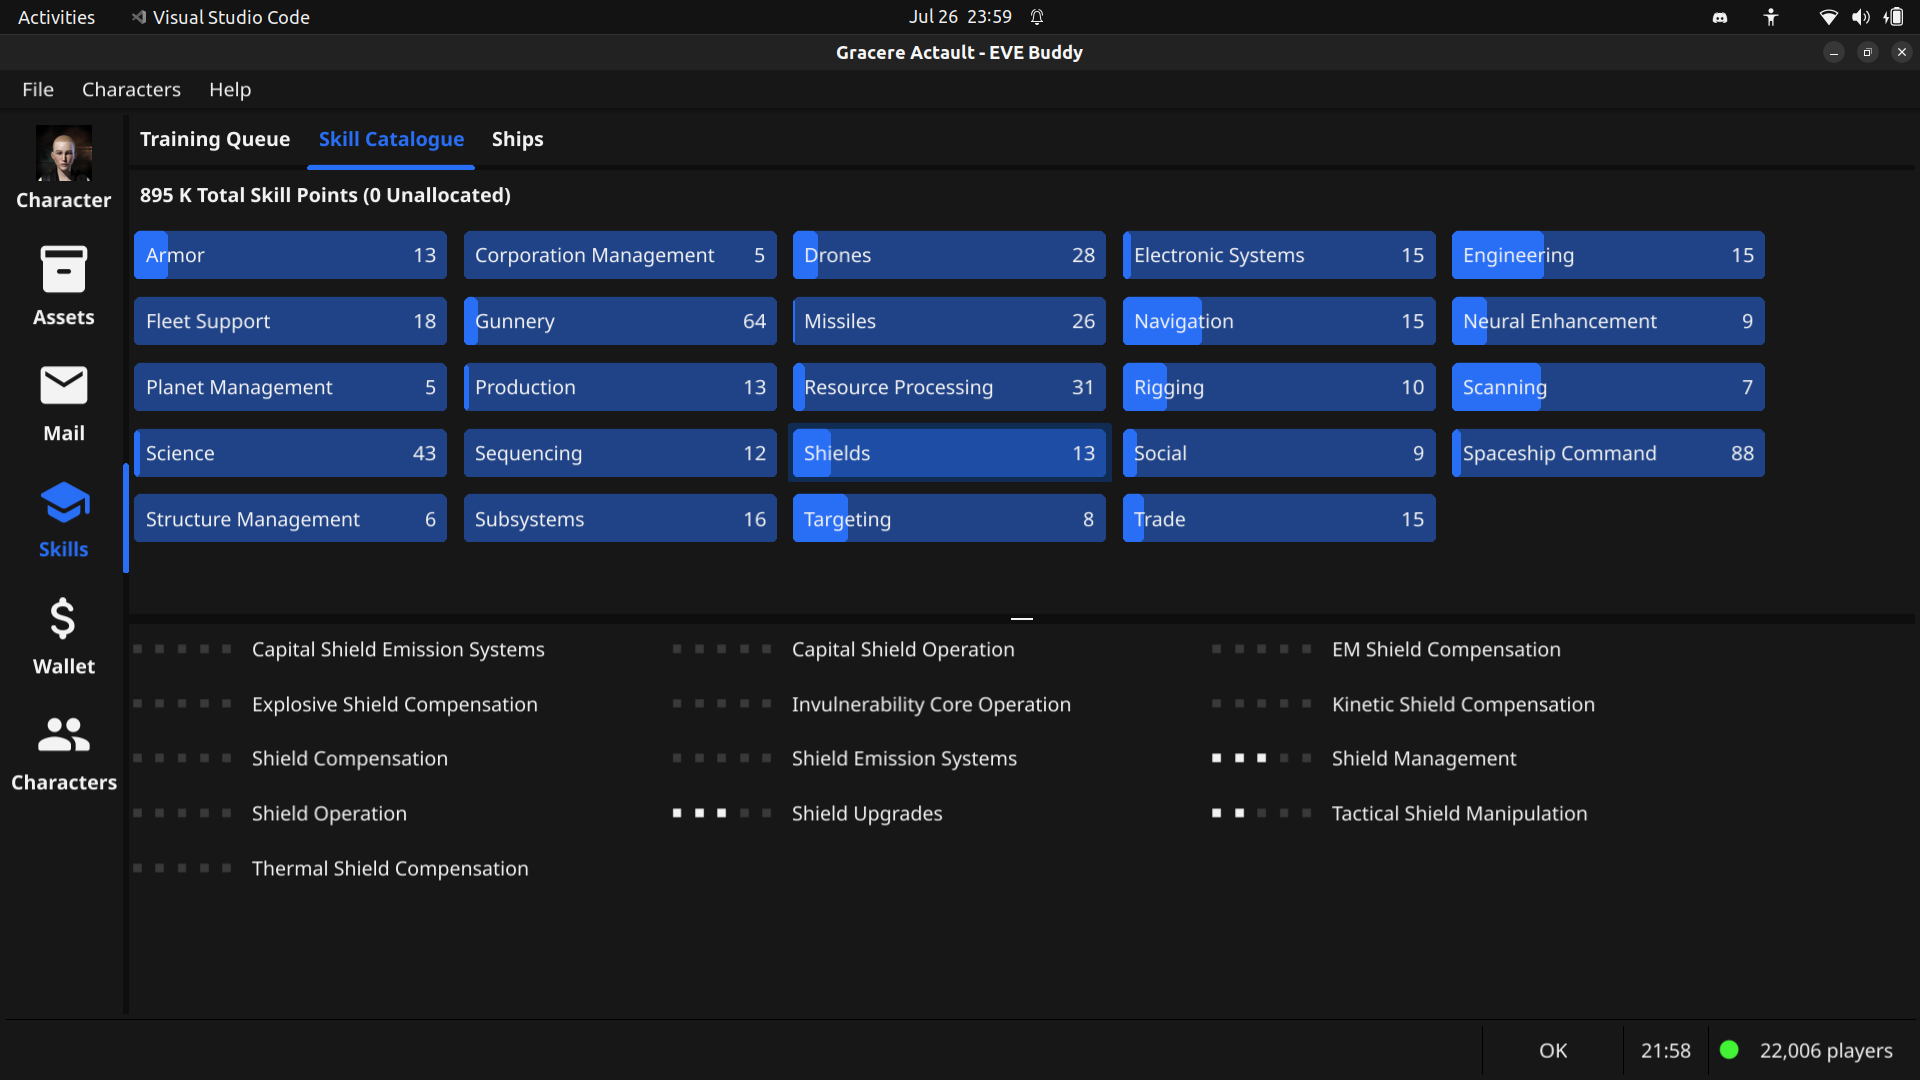
Task: Open the Help menu
Action: (x=230, y=89)
